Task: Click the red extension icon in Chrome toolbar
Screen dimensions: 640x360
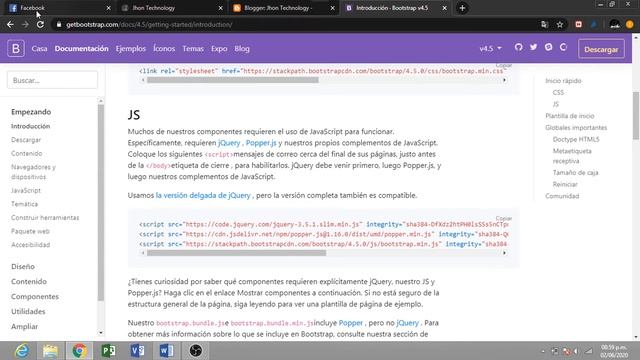Action: (x=578, y=24)
